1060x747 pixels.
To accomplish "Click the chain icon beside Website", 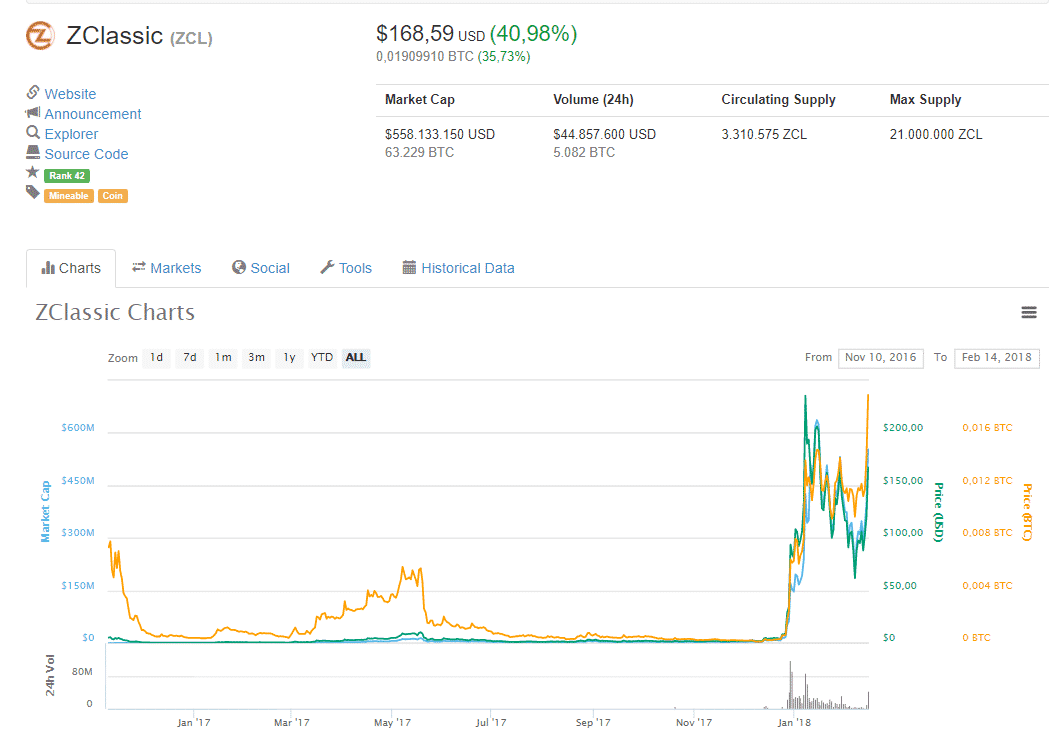I will coord(33,93).
